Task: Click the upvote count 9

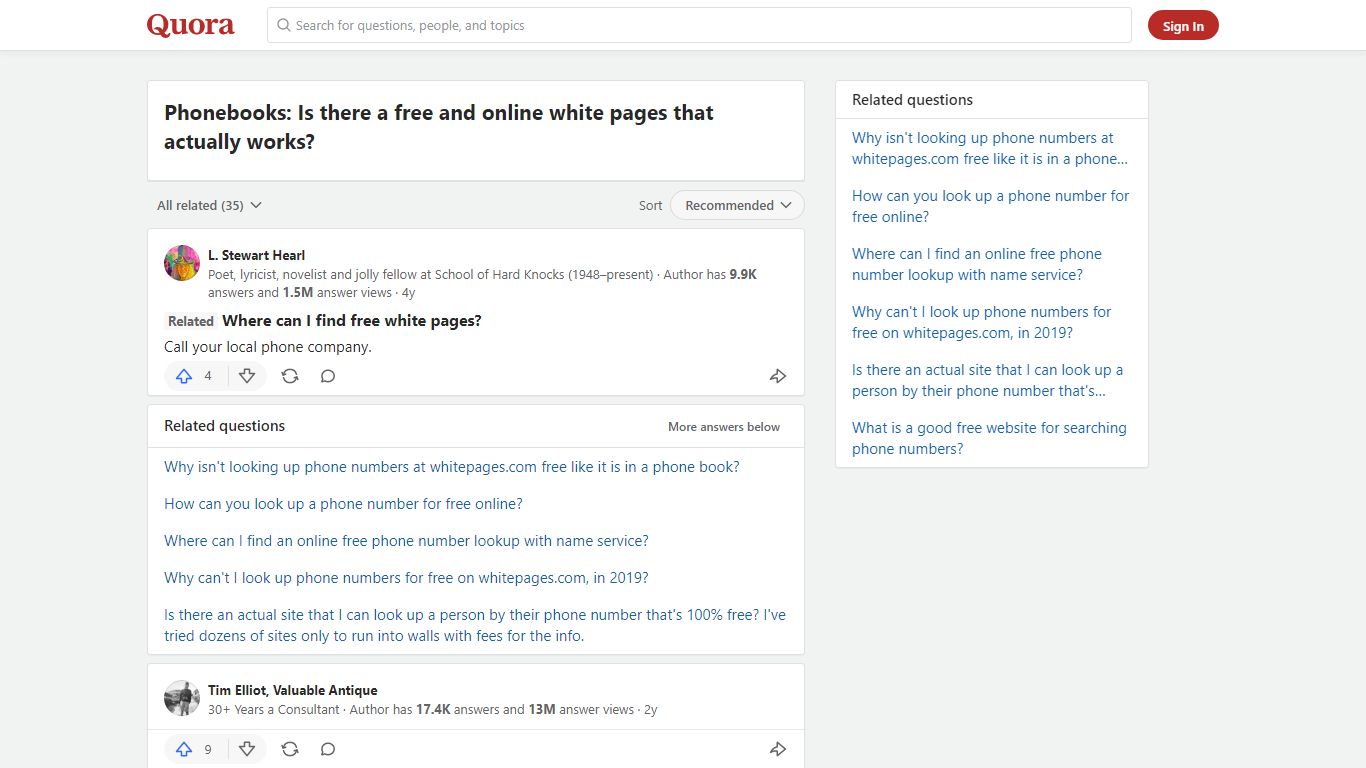Action: click(x=208, y=749)
